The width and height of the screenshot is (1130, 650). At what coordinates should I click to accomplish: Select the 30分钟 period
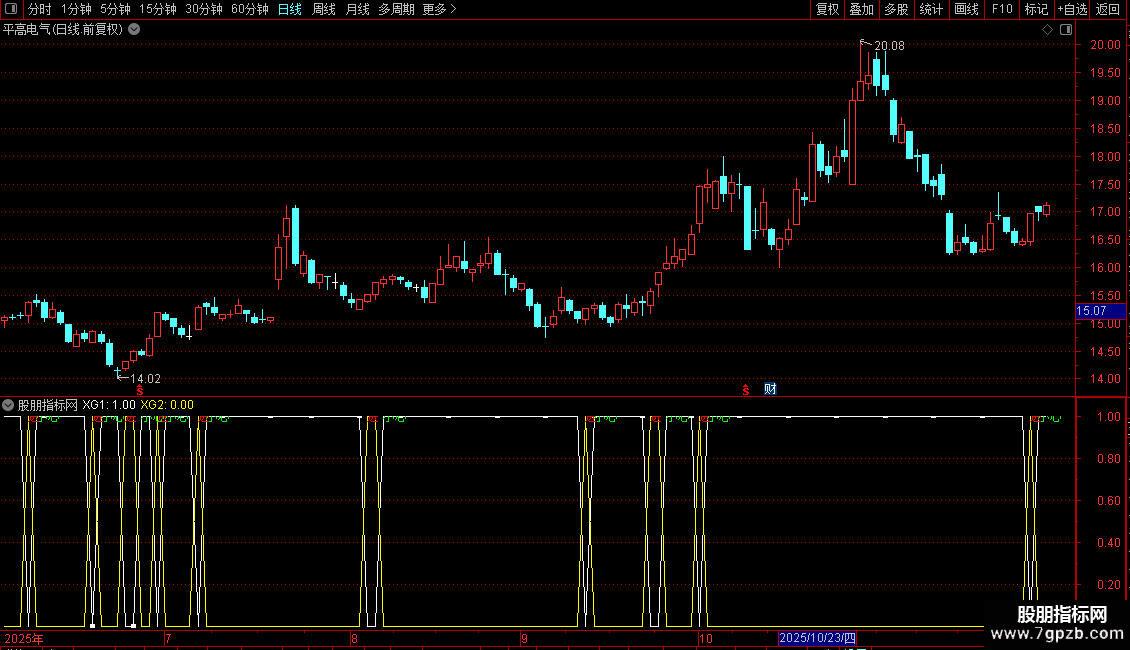pos(203,9)
